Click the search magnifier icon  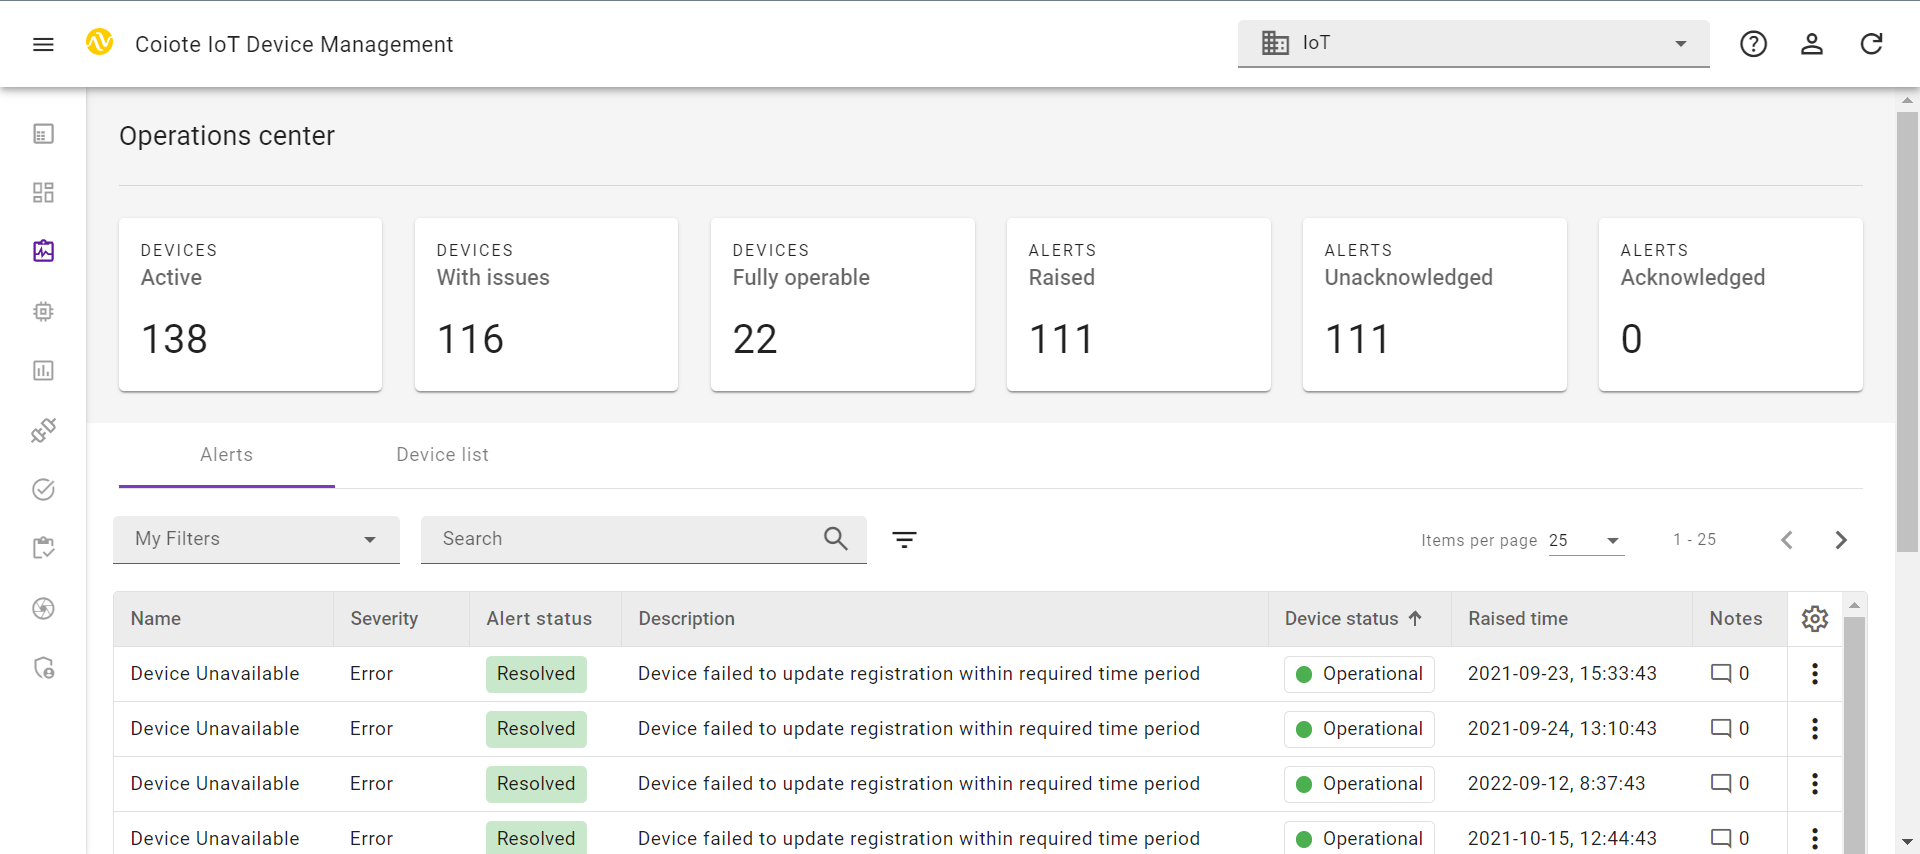(836, 539)
